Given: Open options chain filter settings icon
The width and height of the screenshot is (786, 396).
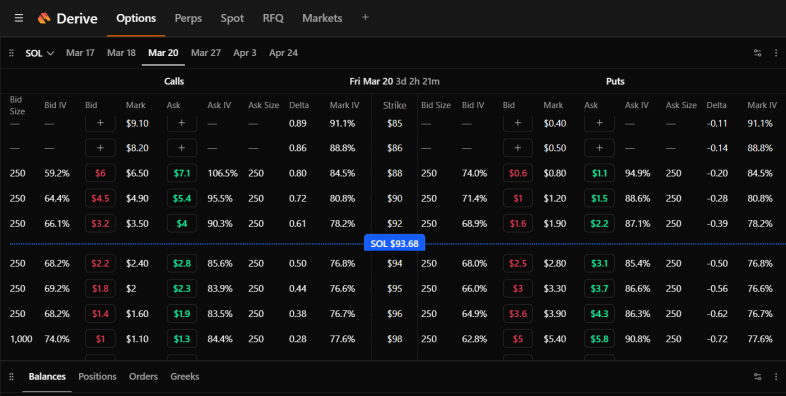Looking at the screenshot, I should (x=757, y=53).
